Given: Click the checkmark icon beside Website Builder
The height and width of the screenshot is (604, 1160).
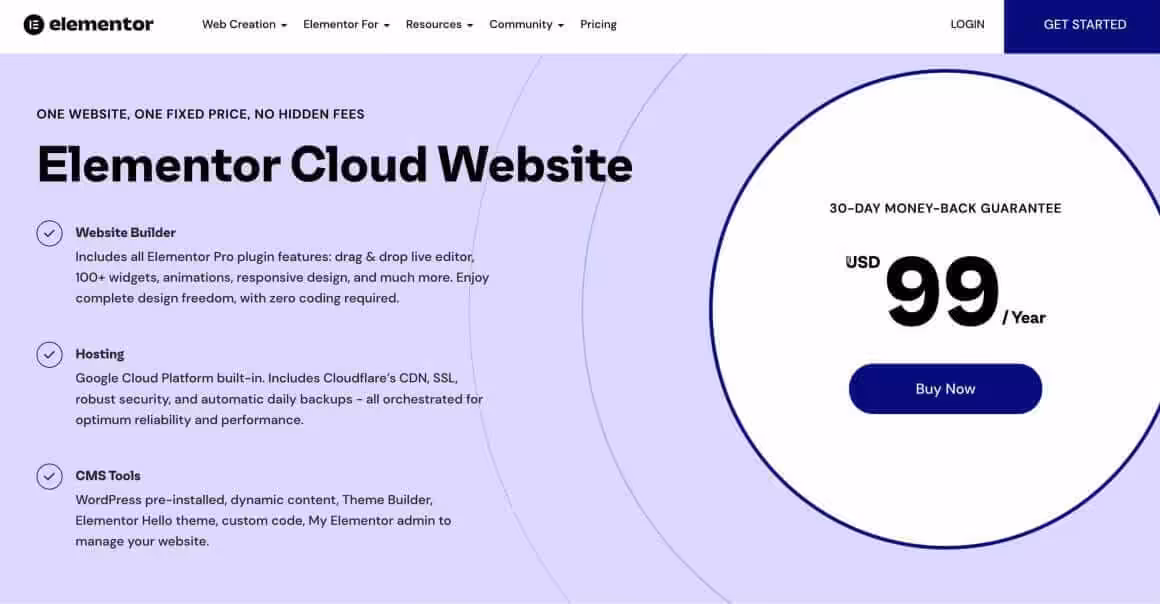Looking at the screenshot, I should pyautogui.click(x=49, y=232).
